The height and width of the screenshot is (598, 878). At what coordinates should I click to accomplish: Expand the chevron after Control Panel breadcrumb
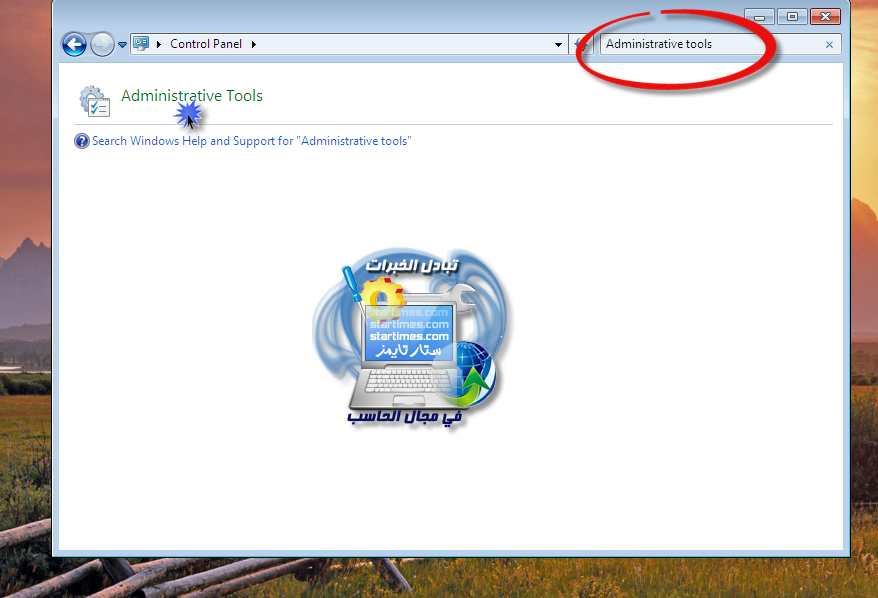(x=254, y=44)
